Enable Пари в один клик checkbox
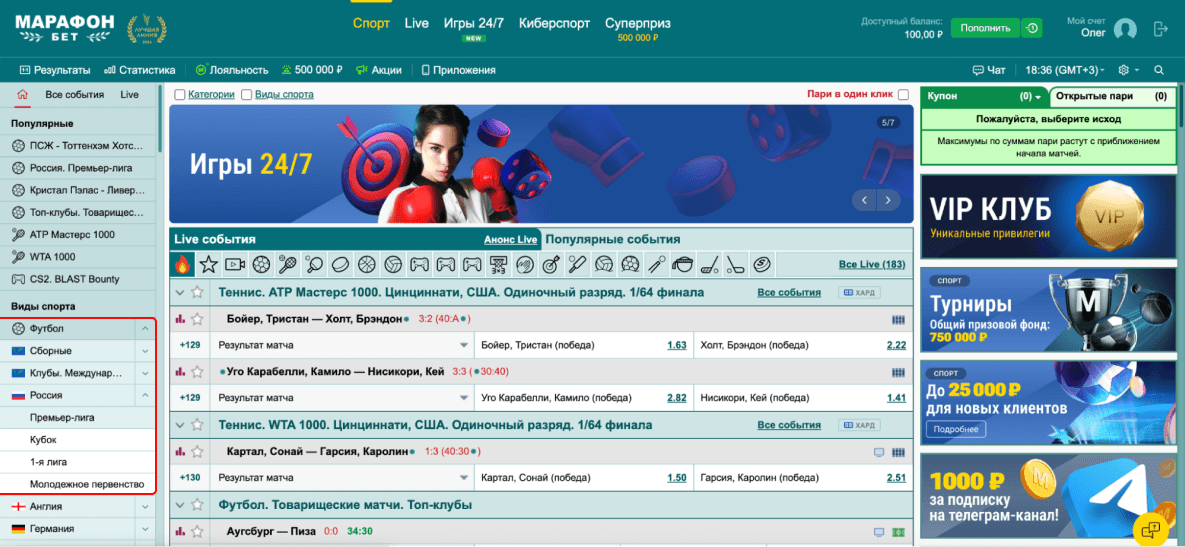The width and height of the screenshot is (1185, 547). point(903,95)
